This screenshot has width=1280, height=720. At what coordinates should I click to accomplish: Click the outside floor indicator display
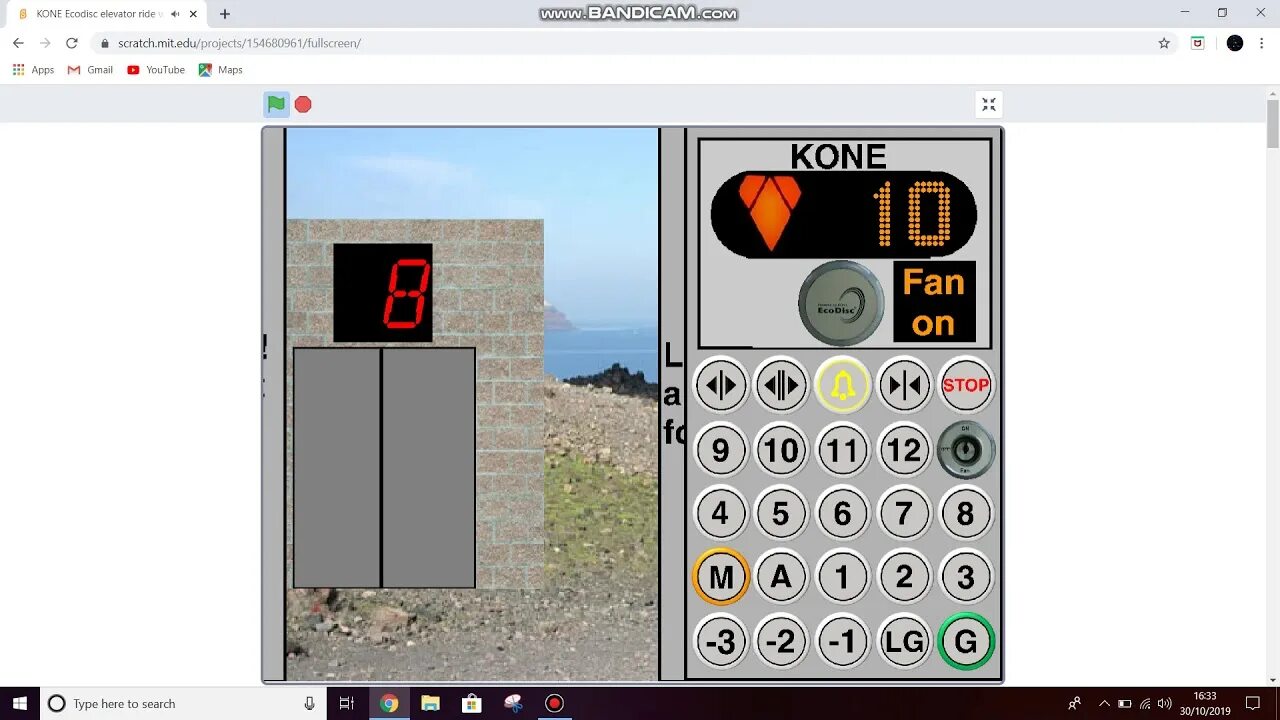coord(383,292)
